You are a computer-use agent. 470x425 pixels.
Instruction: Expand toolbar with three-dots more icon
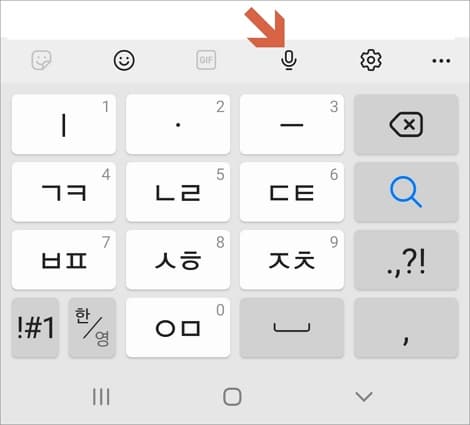[441, 61]
